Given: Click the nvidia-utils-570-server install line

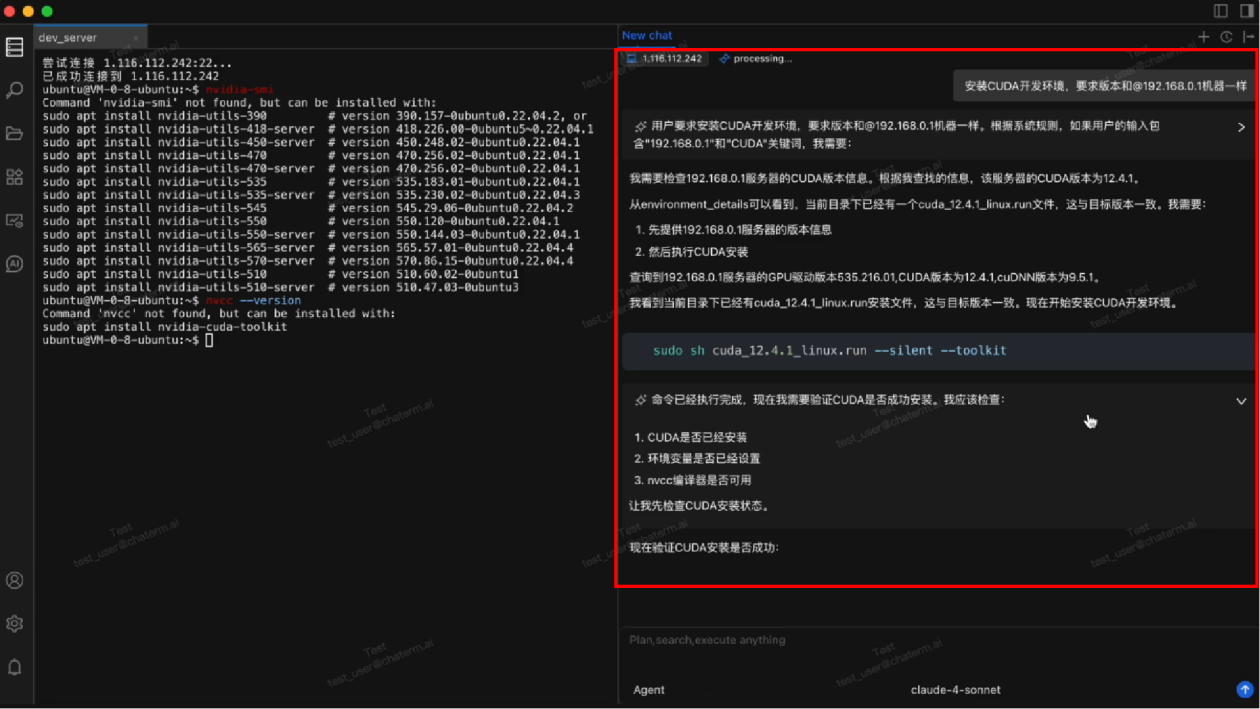Looking at the screenshot, I should coord(308,261).
